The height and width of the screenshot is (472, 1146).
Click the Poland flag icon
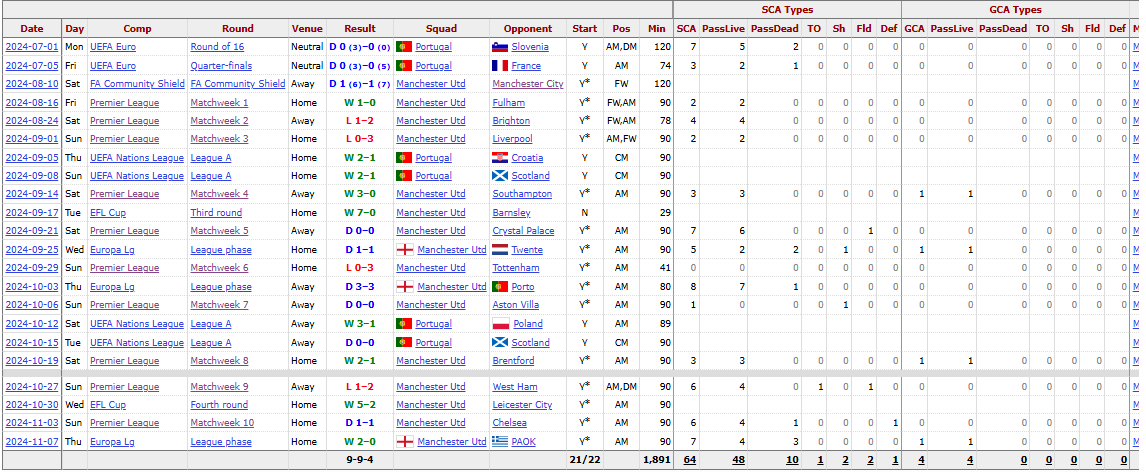tap(501, 324)
